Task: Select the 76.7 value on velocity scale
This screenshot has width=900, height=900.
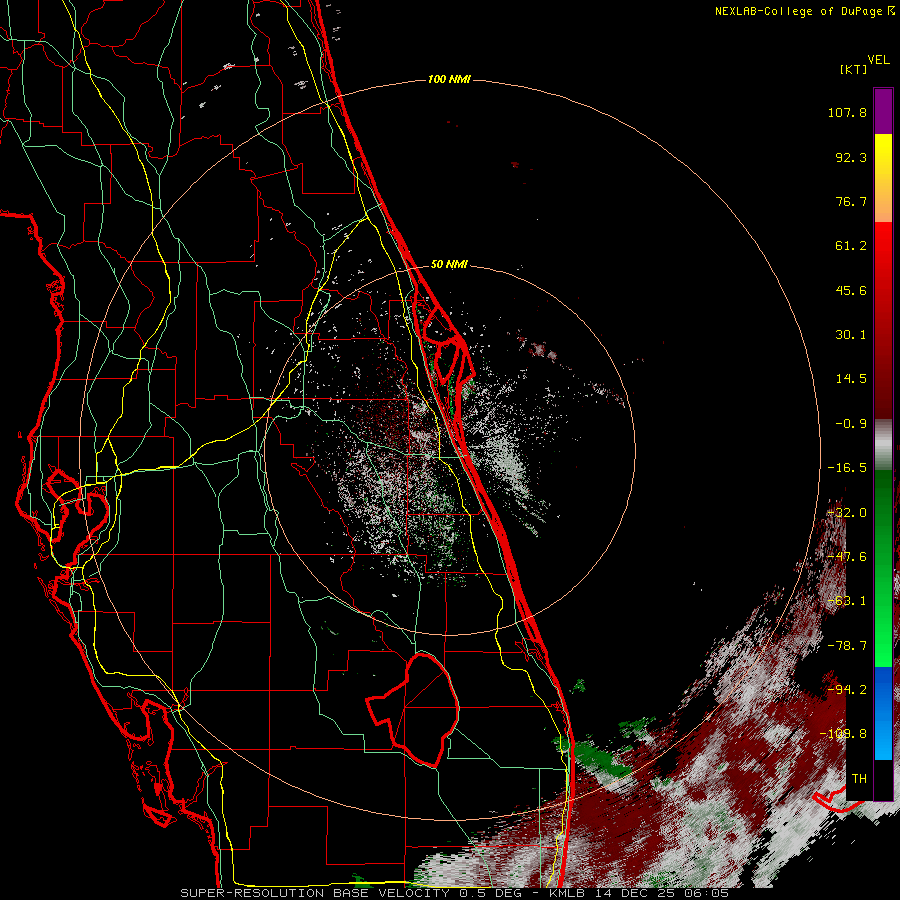Action: tap(851, 201)
